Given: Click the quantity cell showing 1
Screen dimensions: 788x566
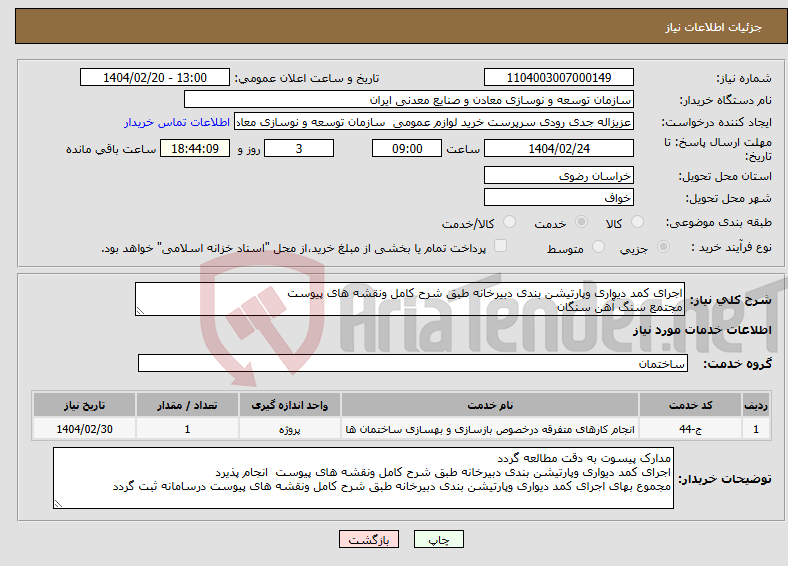Looking at the screenshot, I should [x=187, y=429].
